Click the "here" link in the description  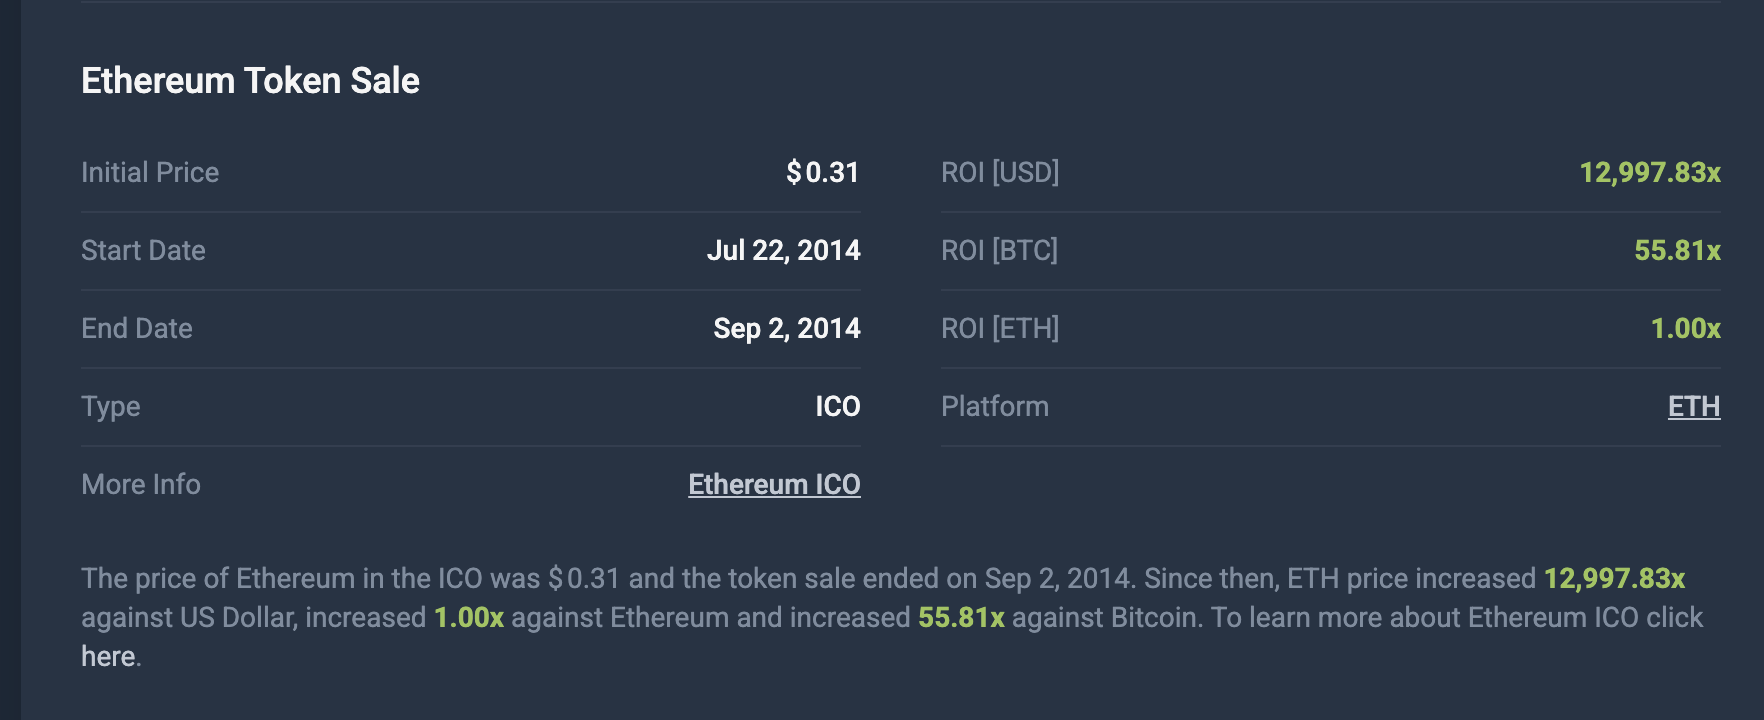click(x=108, y=656)
